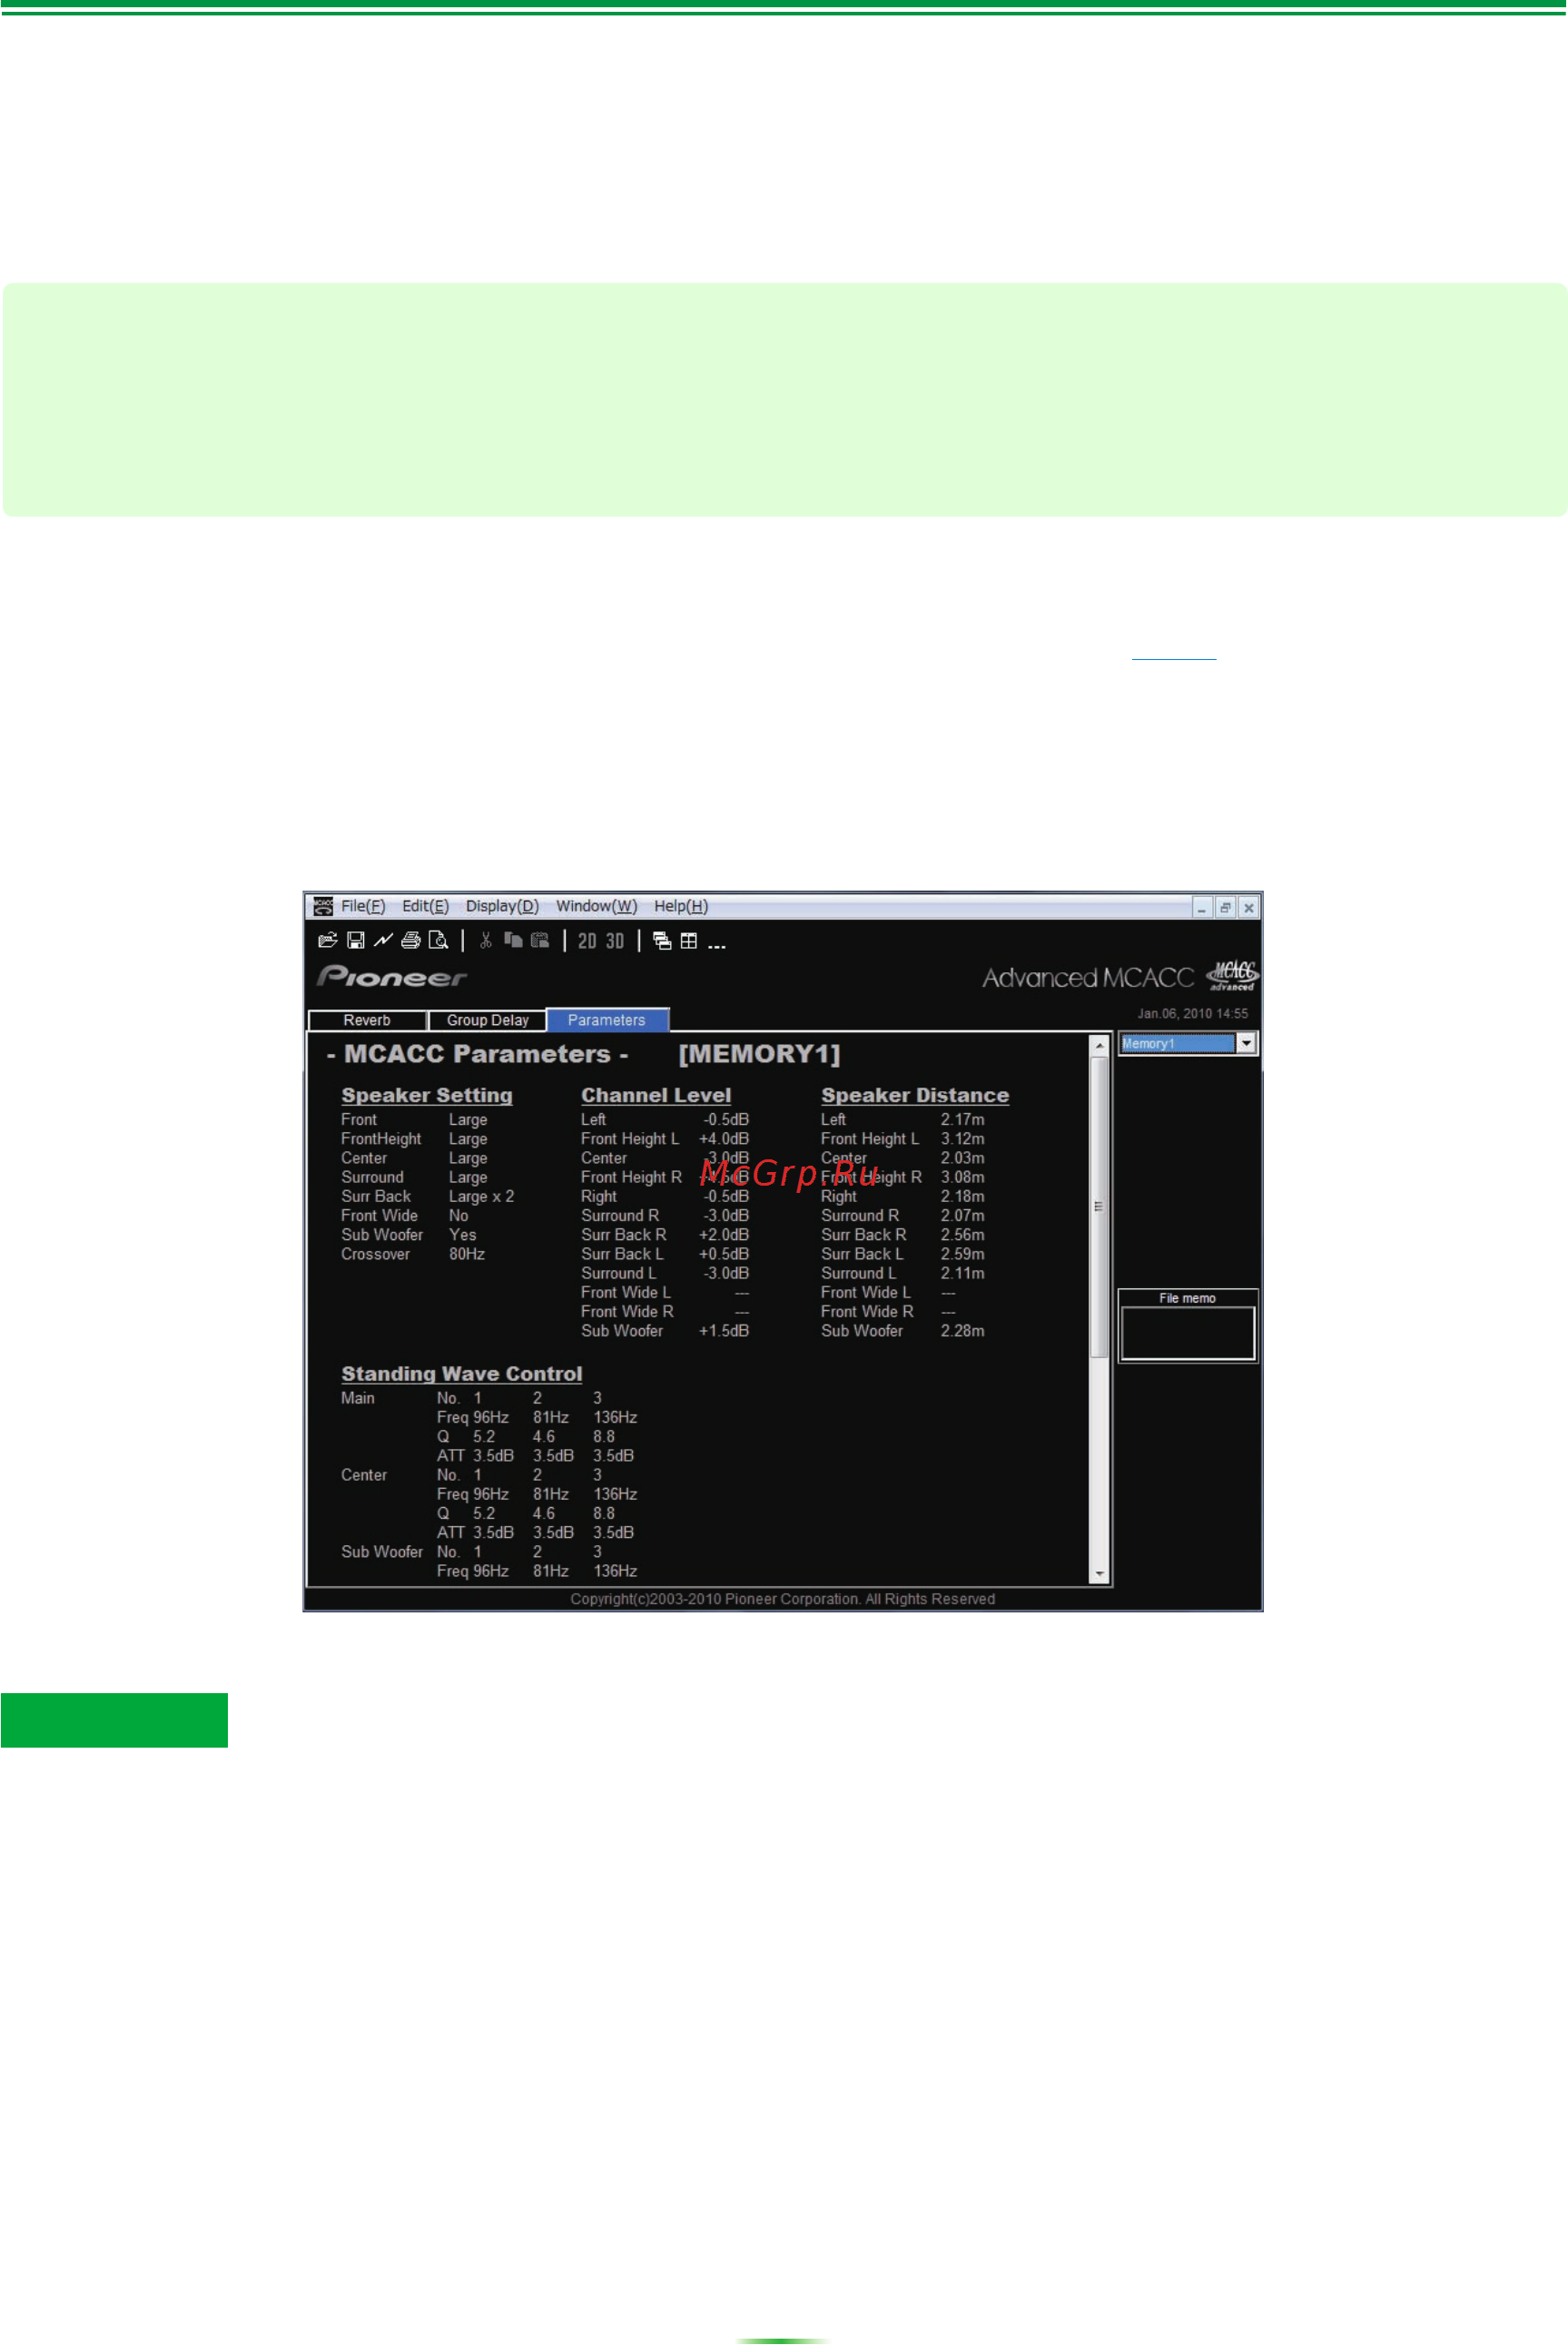Viewport: 1568px width, 2345px height.
Task: Click the Copy icon
Action: tap(513, 940)
